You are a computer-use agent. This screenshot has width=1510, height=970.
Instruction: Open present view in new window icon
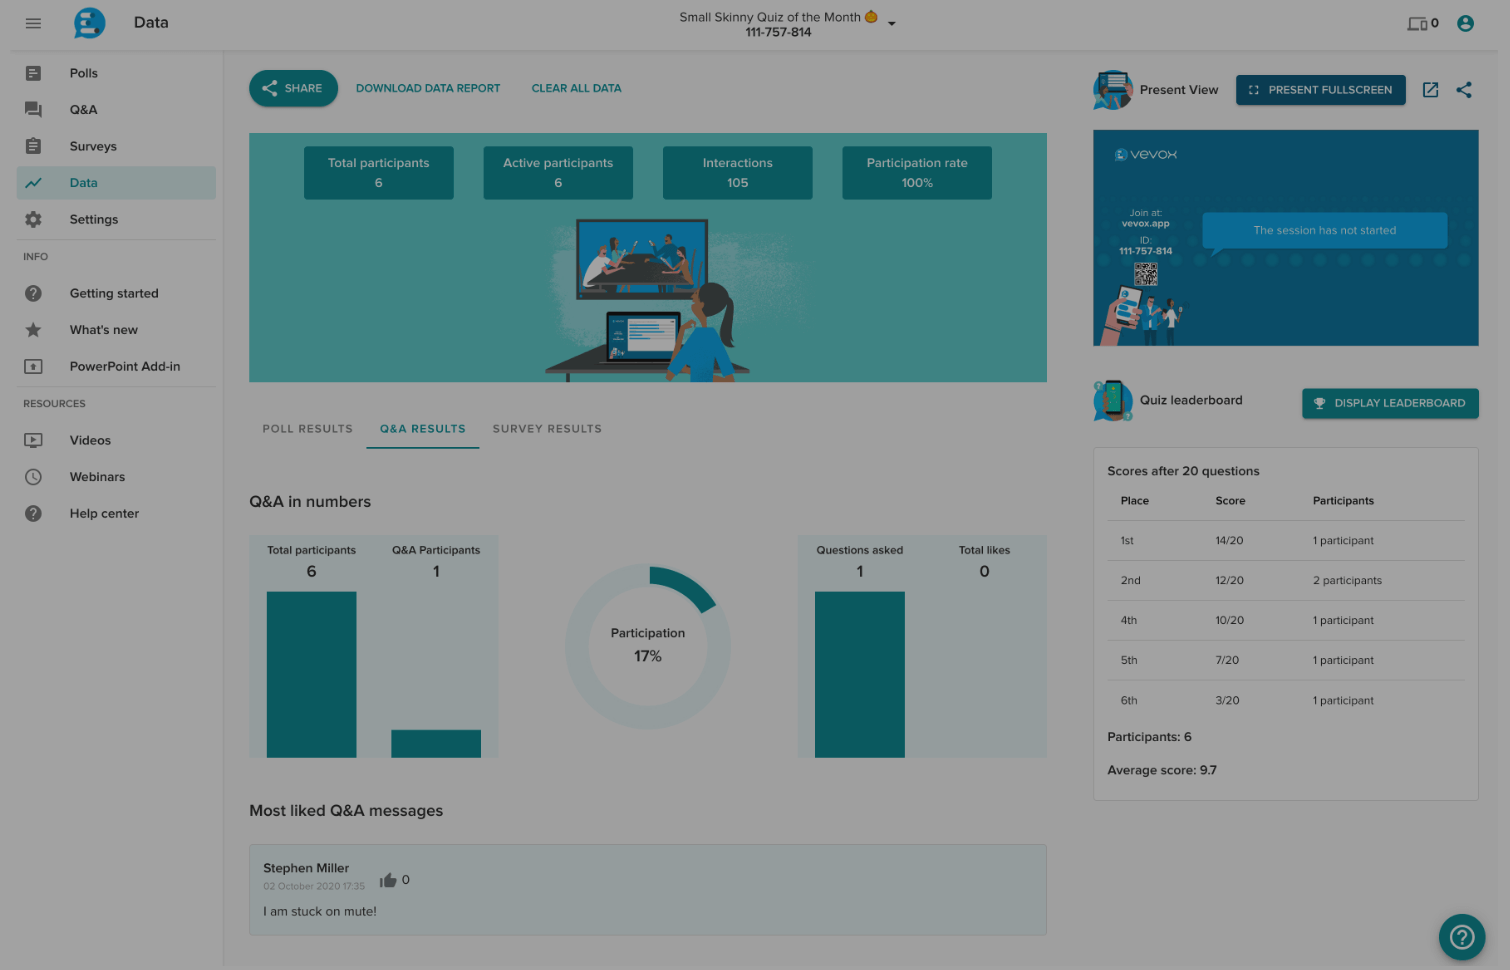point(1430,90)
